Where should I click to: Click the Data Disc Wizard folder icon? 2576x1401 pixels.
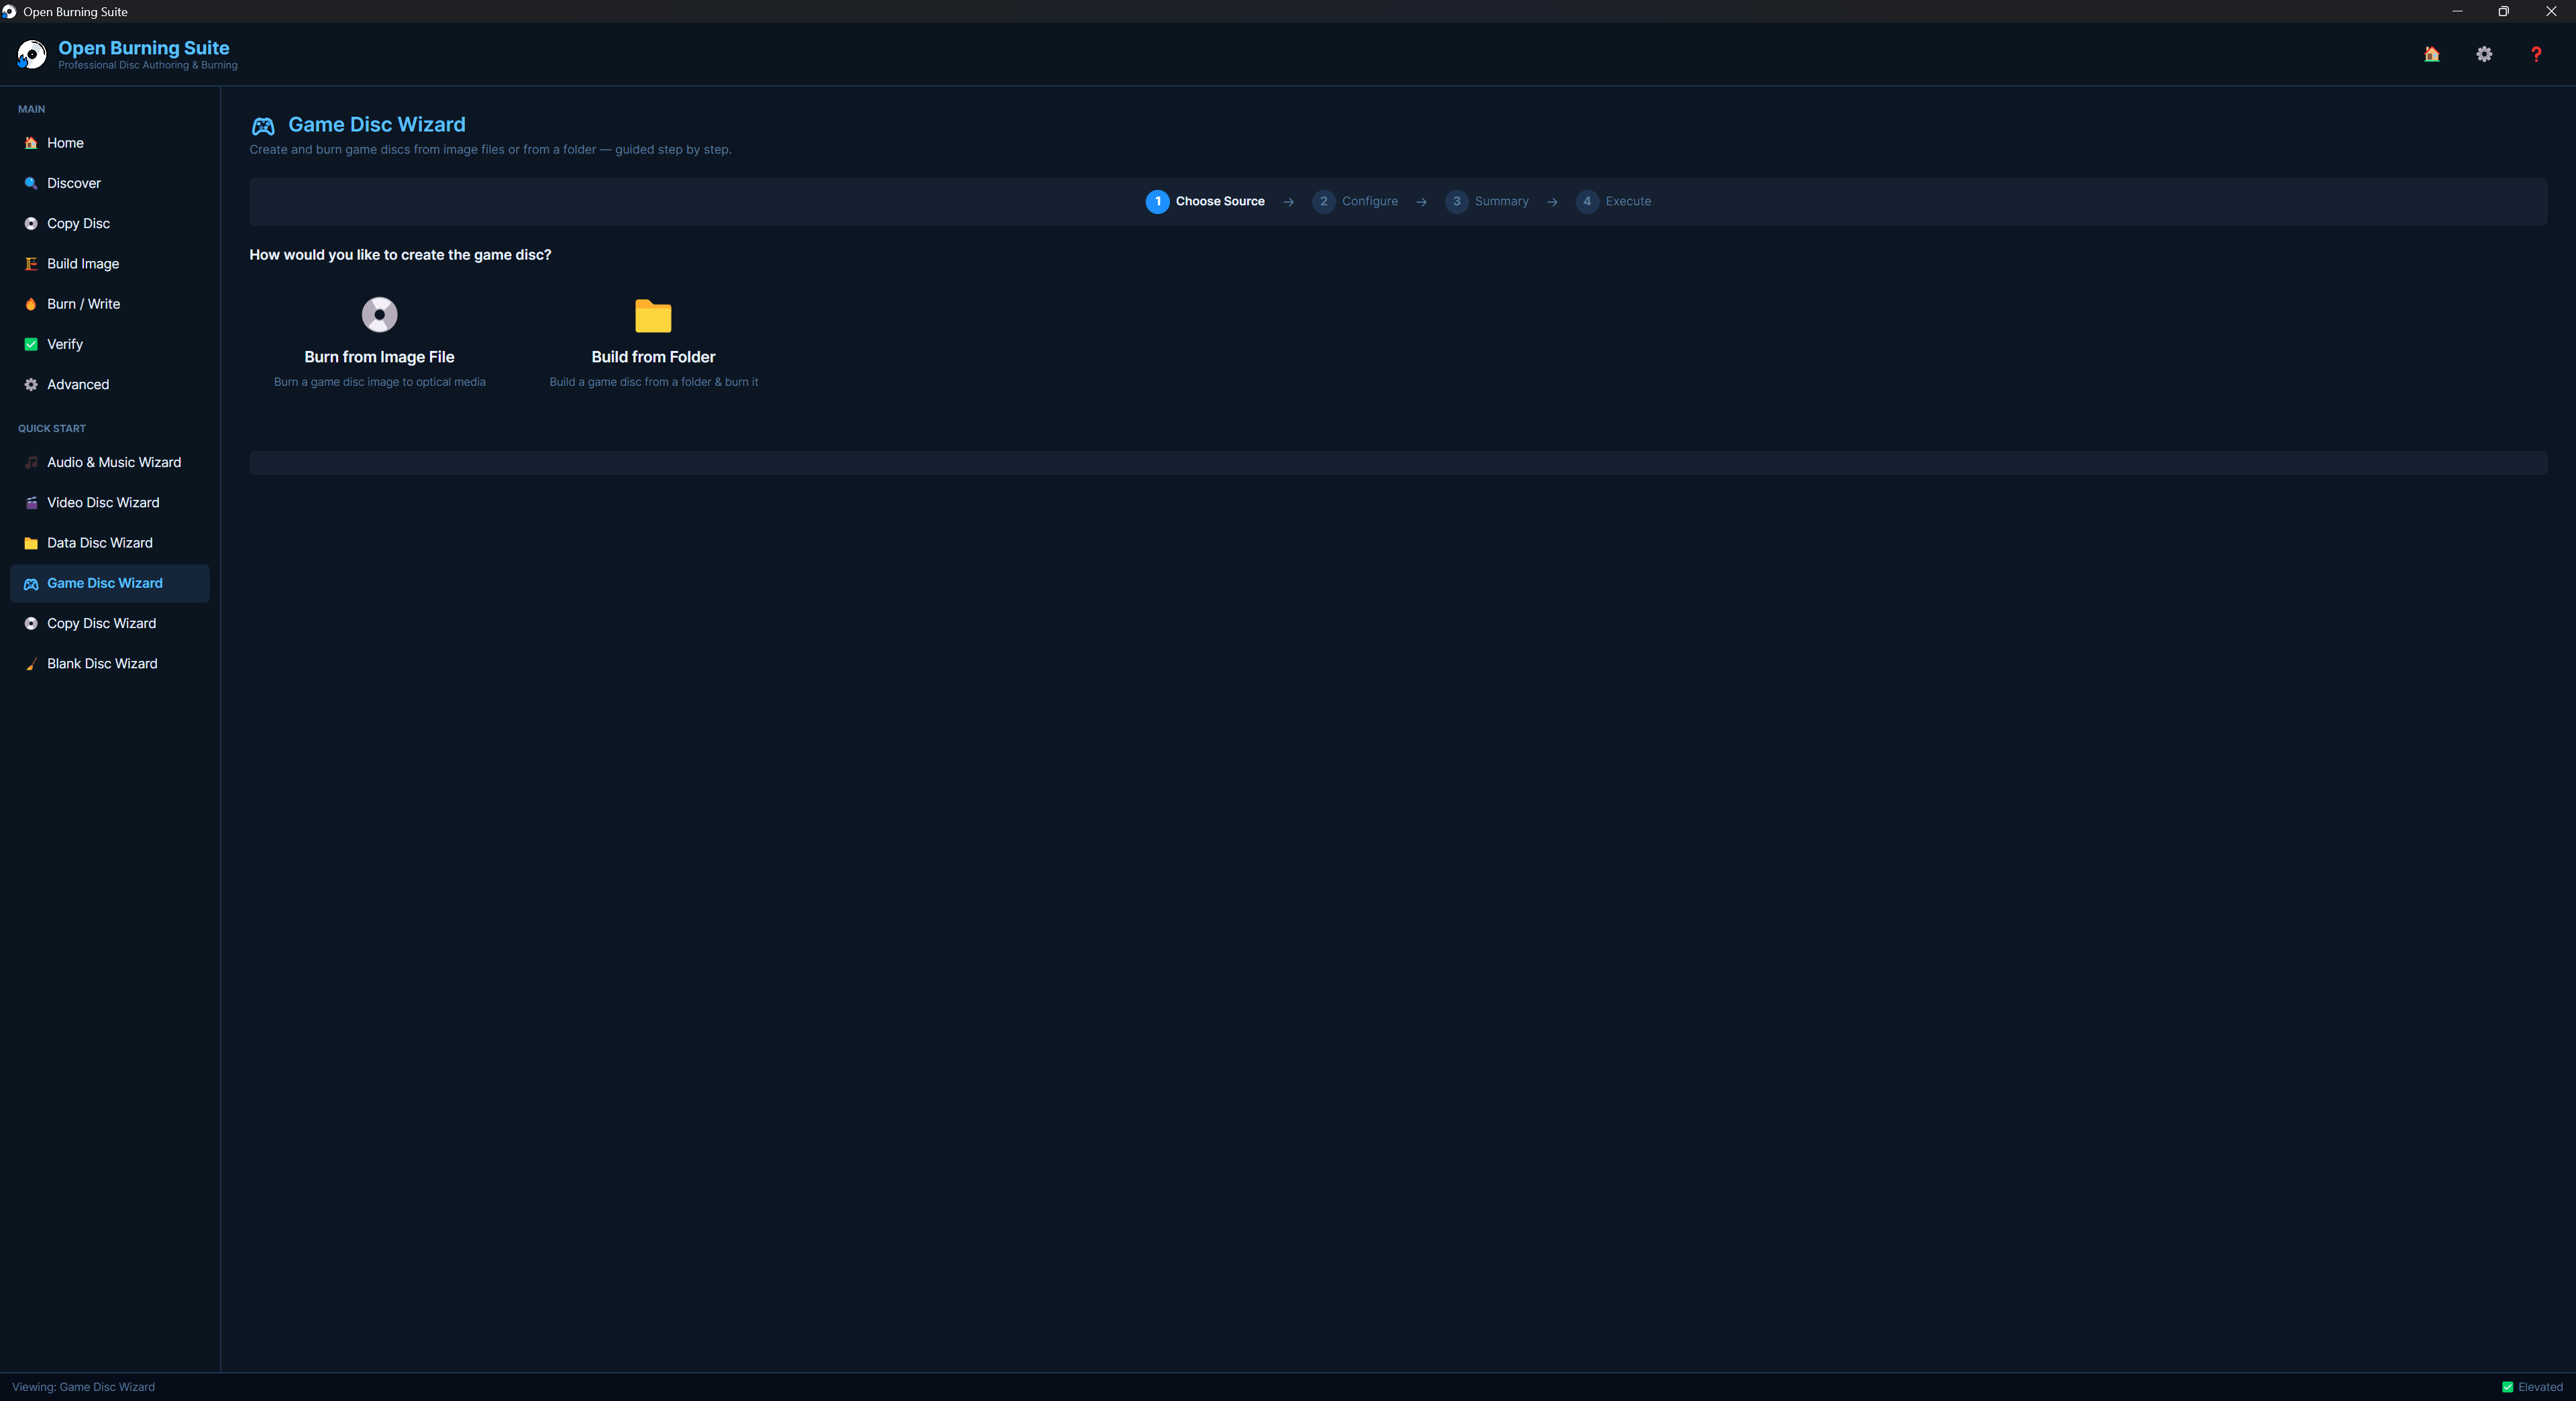[31, 543]
